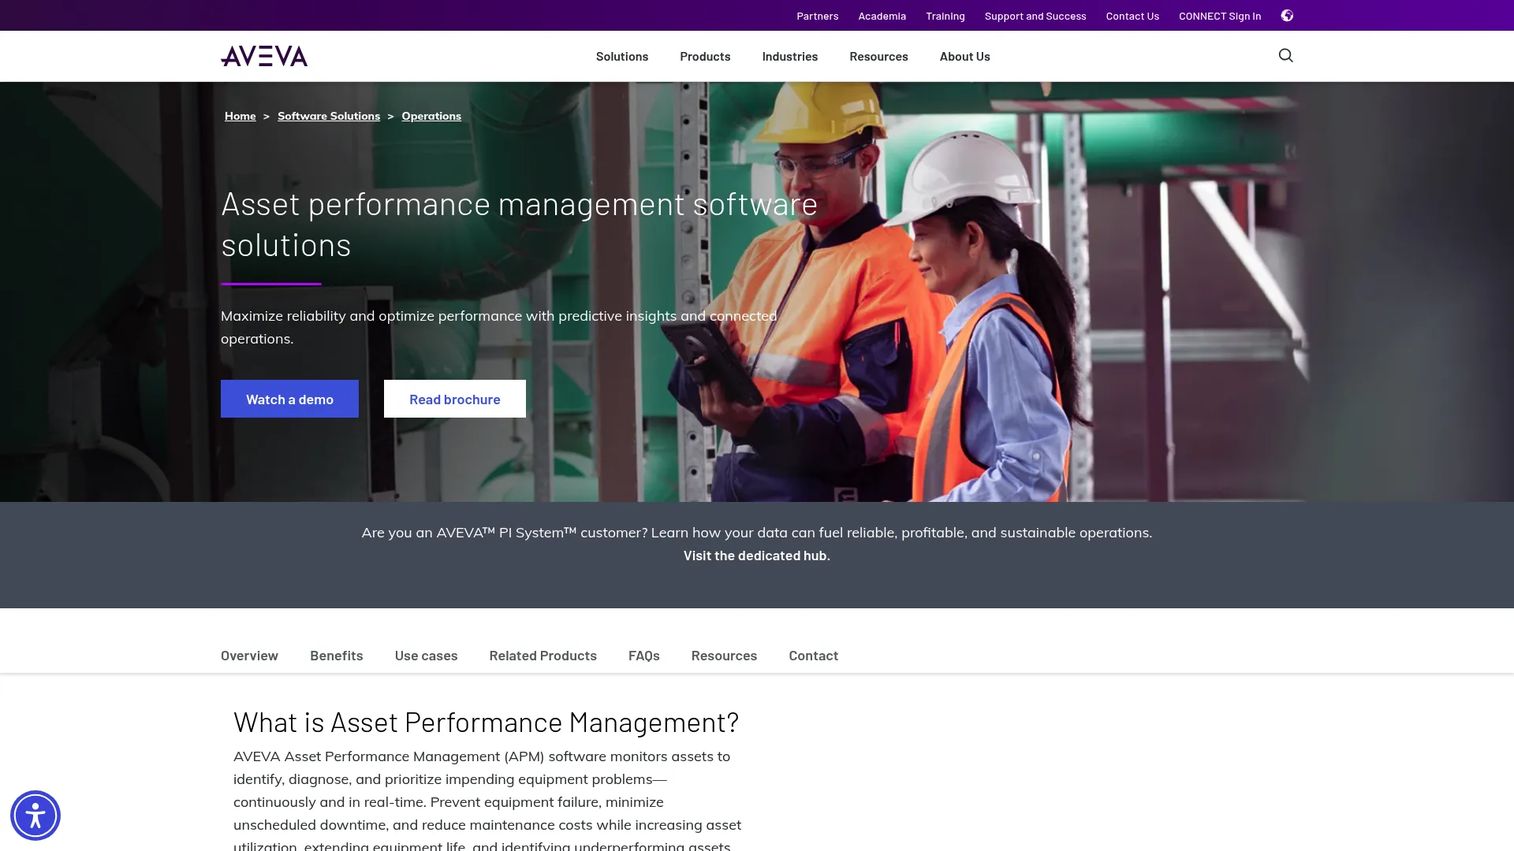The image size is (1514, 851).
Task: Go to the FAQs tab
Action: [x=644, y=656]
